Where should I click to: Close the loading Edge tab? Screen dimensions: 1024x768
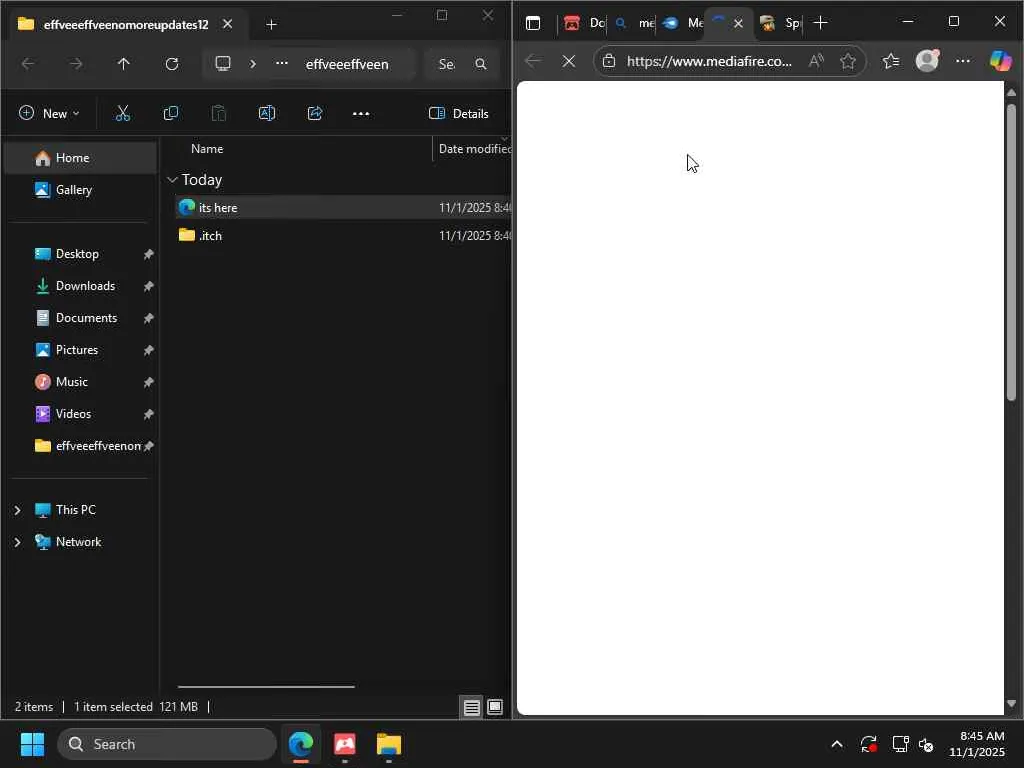click(738, 24)
